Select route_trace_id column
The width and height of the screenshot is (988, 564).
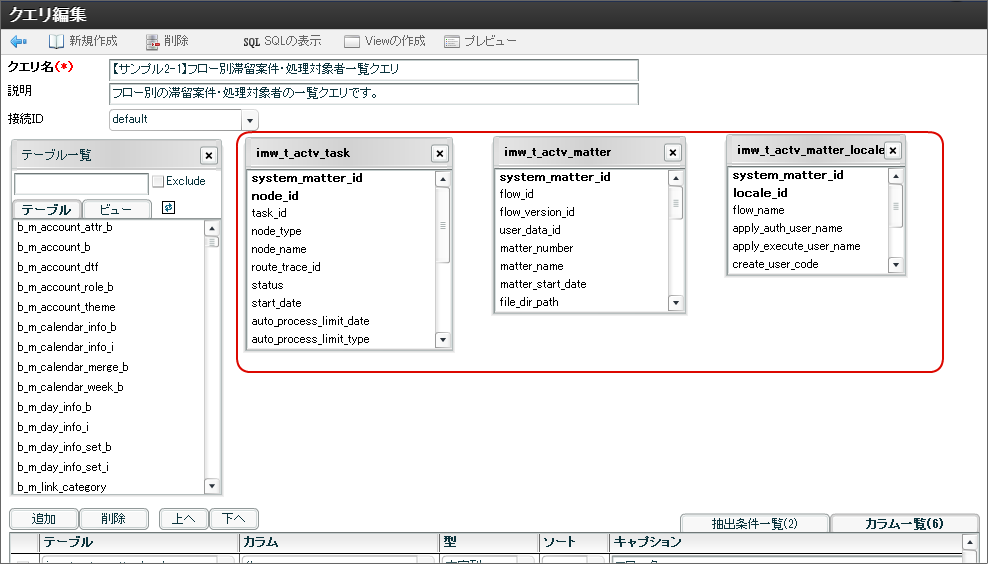point(286,267)
